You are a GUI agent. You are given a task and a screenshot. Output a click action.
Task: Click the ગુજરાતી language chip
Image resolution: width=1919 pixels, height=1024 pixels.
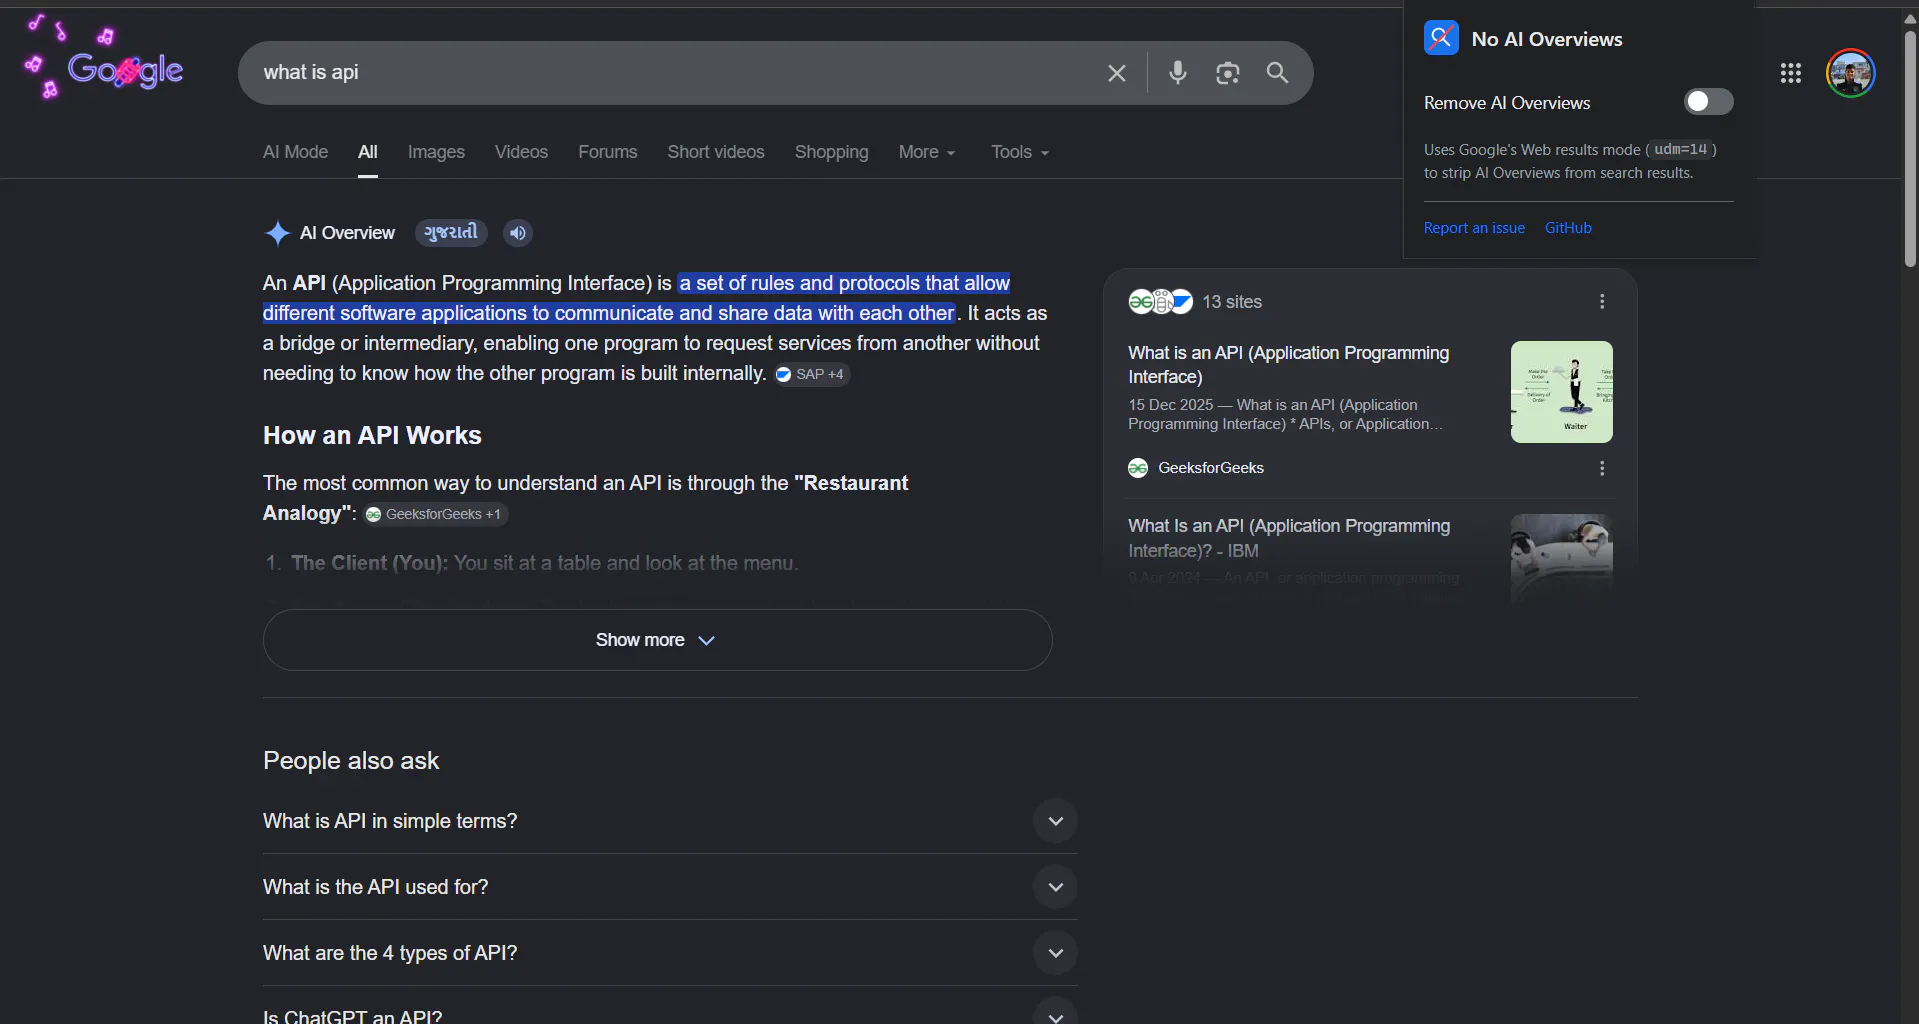click(x=451, y=233)
